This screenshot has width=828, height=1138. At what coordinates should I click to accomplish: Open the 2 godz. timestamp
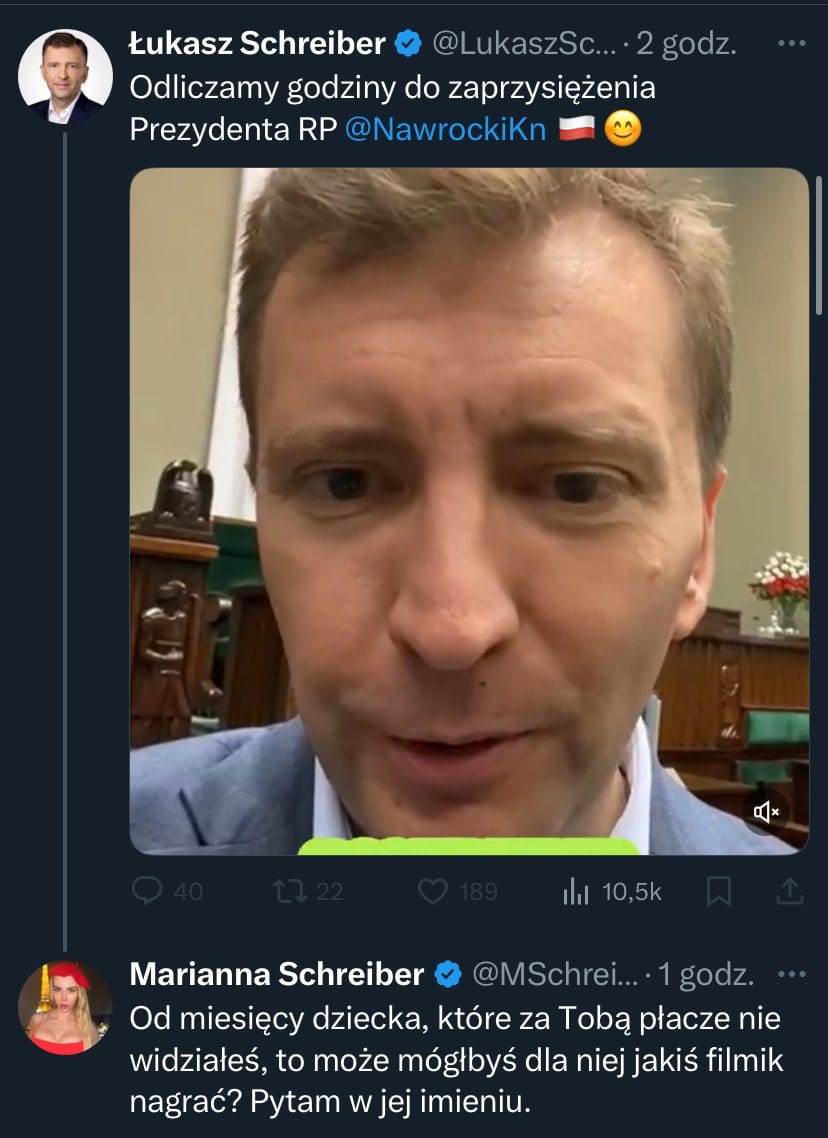pyautogui.click(x=686, y=44)
